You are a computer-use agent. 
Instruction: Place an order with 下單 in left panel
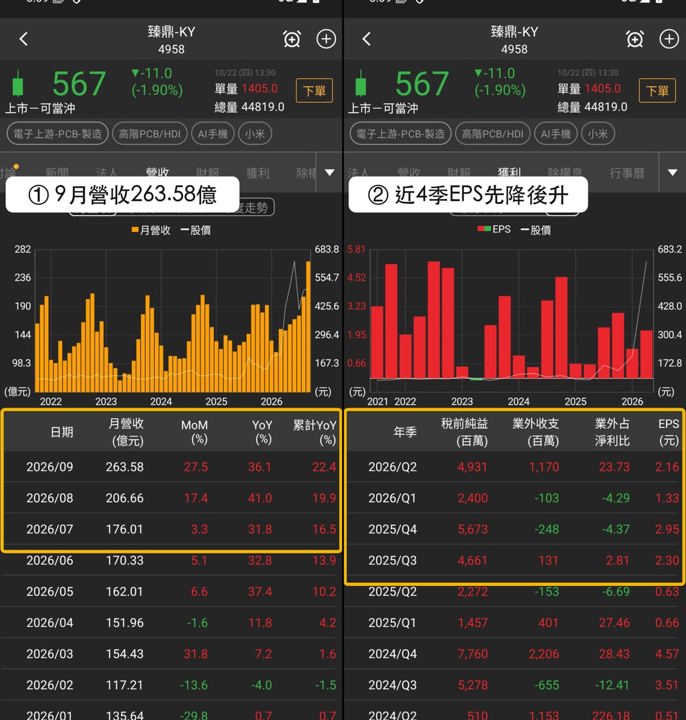coord(315,91)
